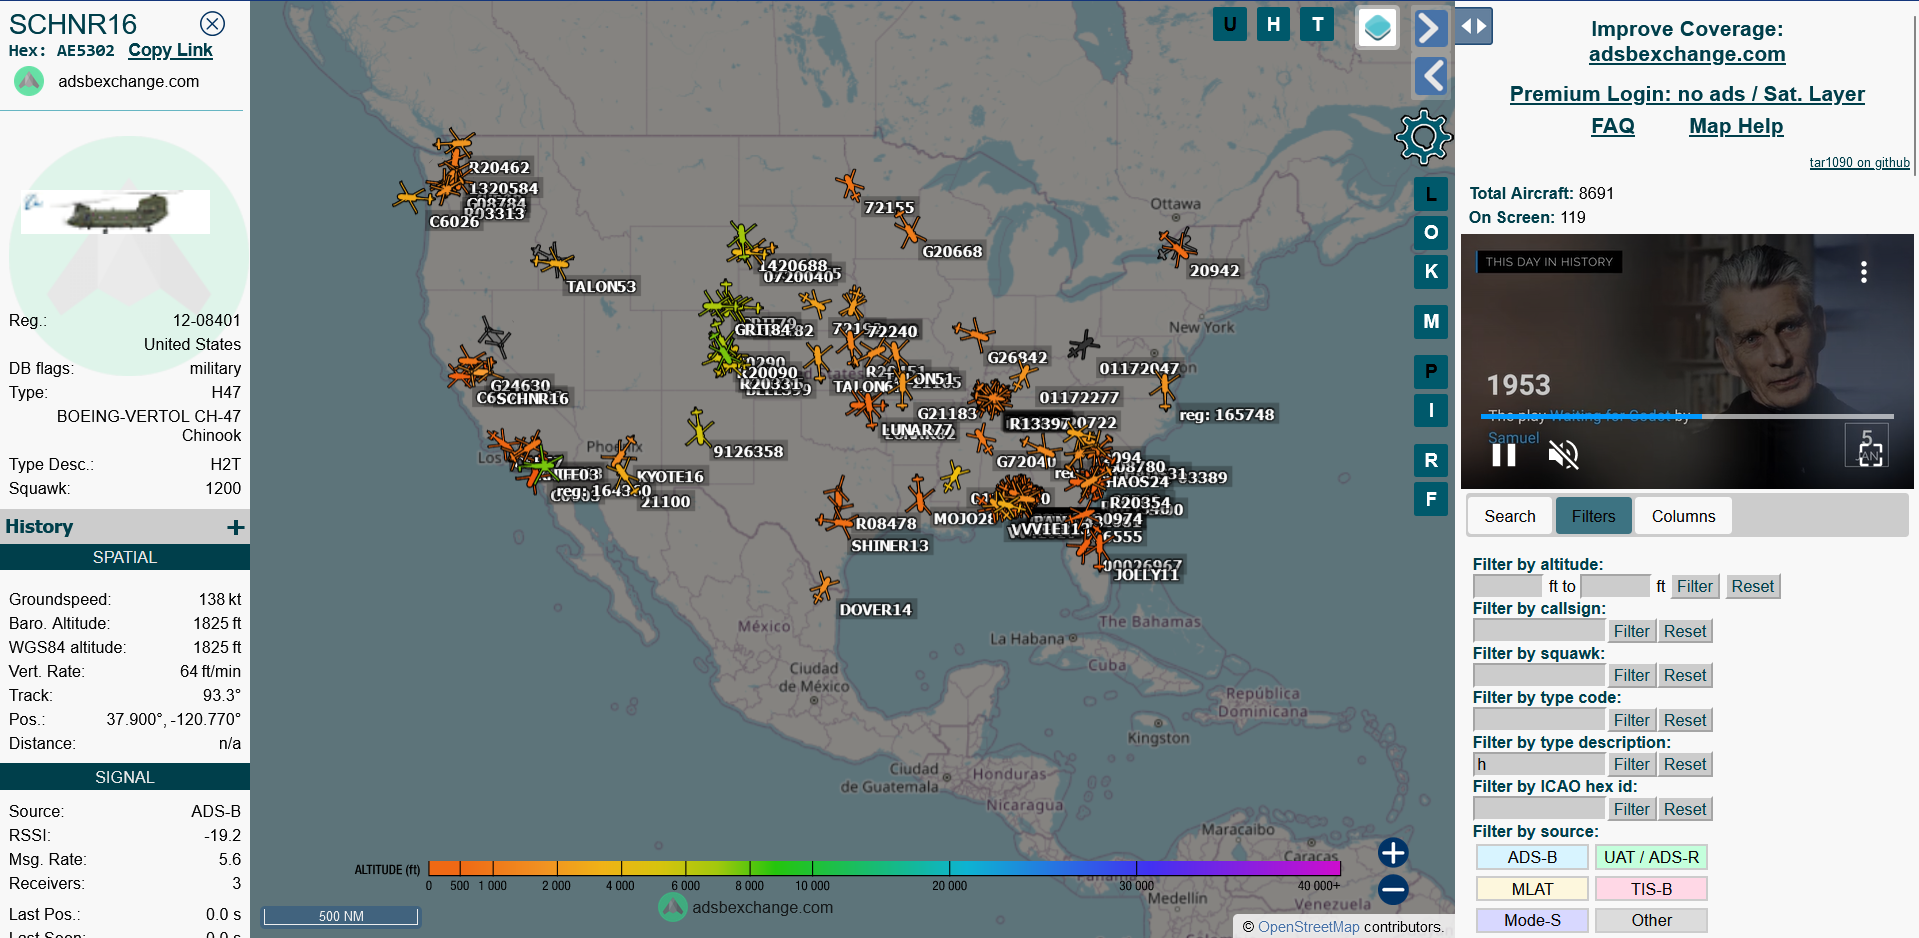1919x938 pixels.
Task: Toggle the R map button
Action: [1431, 460]
